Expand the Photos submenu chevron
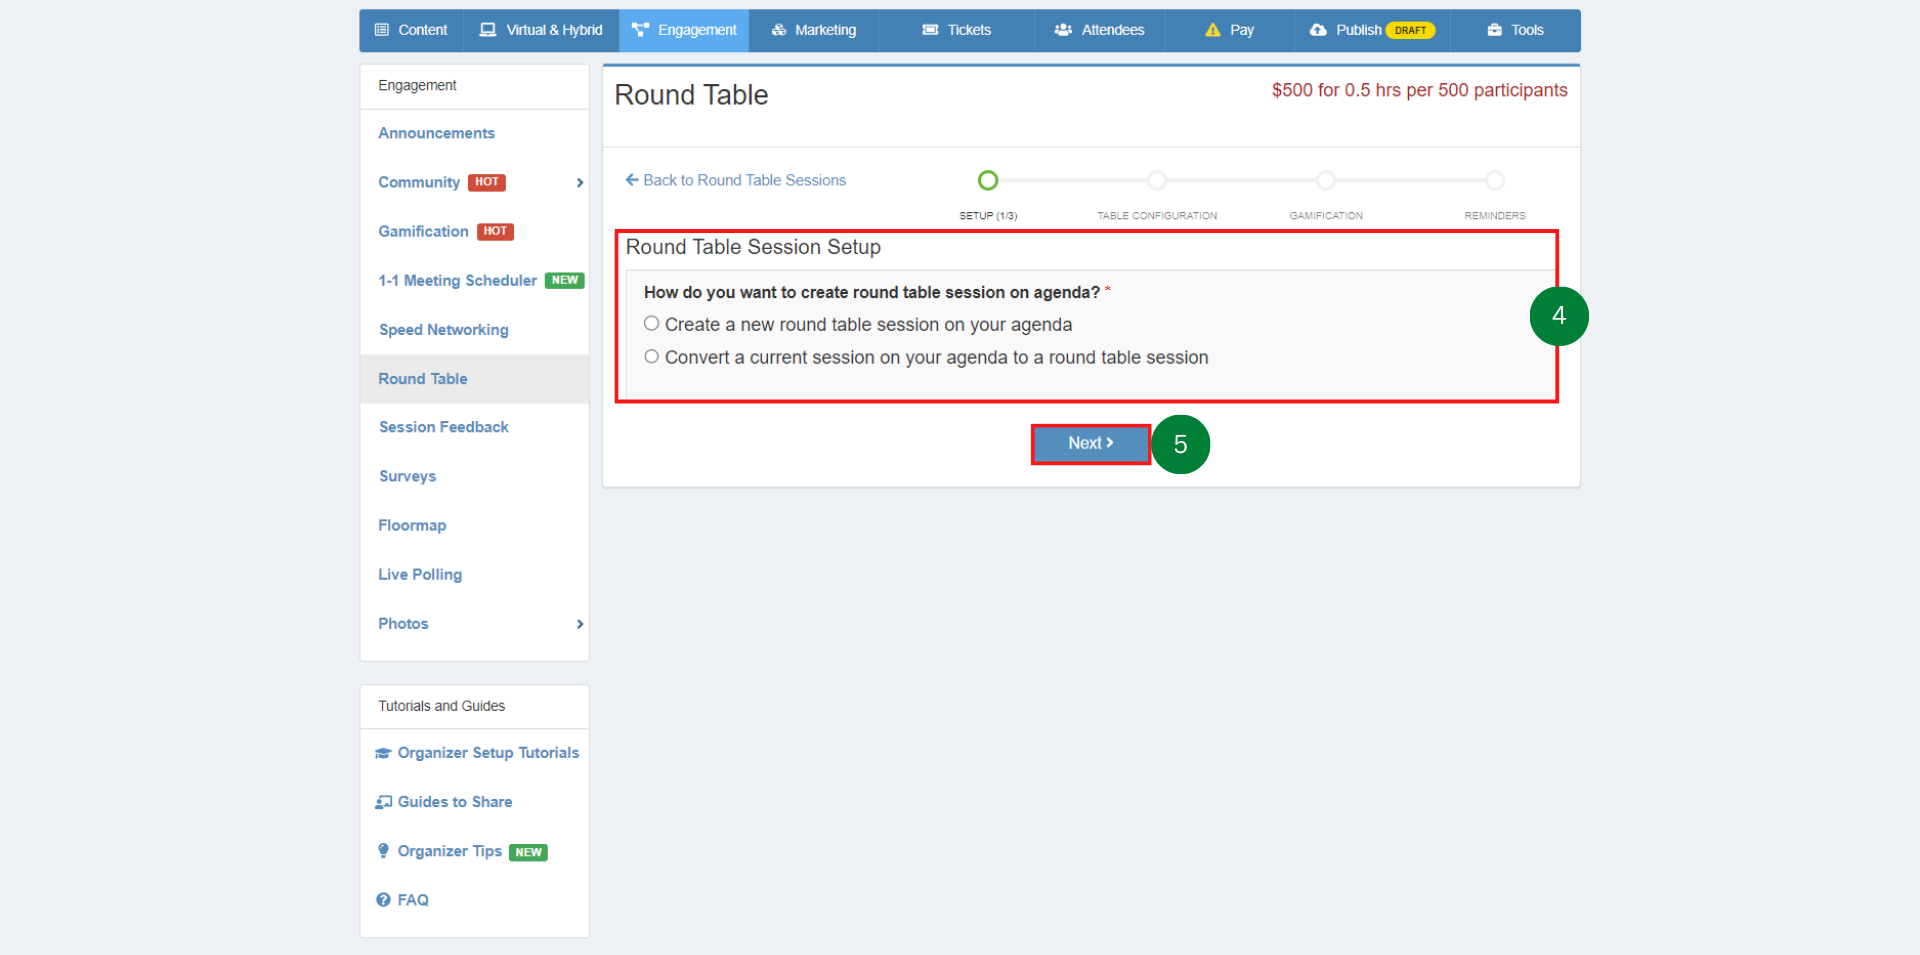The image size is (1920, 955). pos(580,624)
